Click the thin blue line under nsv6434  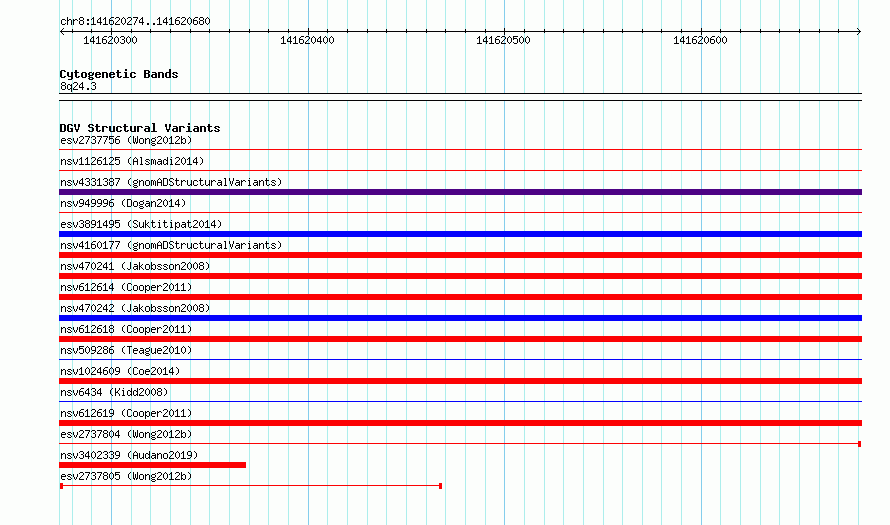460,401
